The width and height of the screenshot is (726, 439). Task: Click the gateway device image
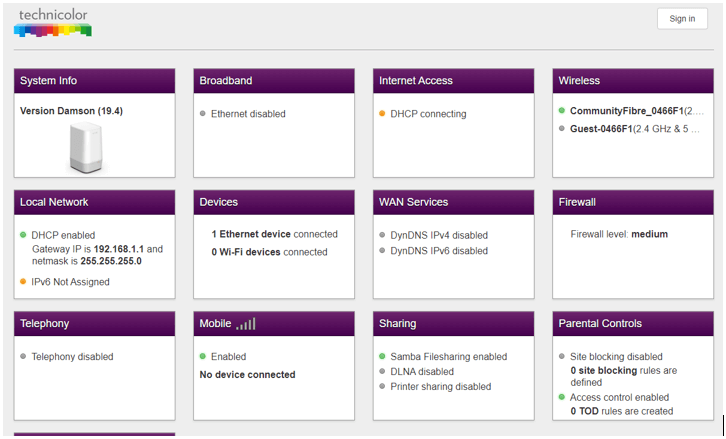(87, 148)
